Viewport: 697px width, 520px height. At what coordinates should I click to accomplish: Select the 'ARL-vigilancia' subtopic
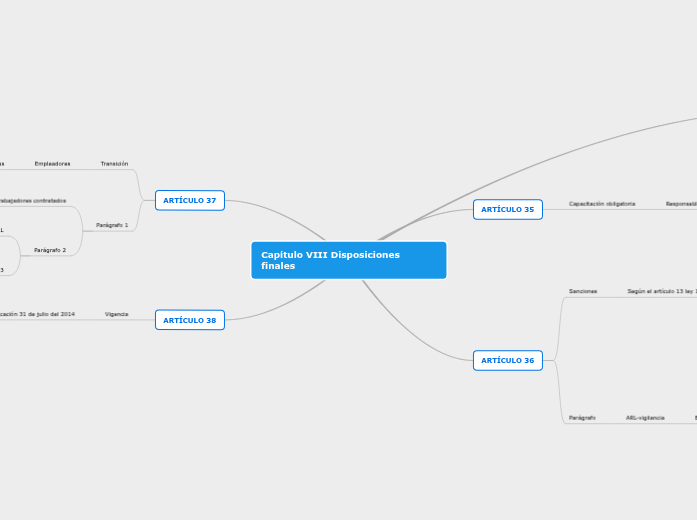(645, 417)
